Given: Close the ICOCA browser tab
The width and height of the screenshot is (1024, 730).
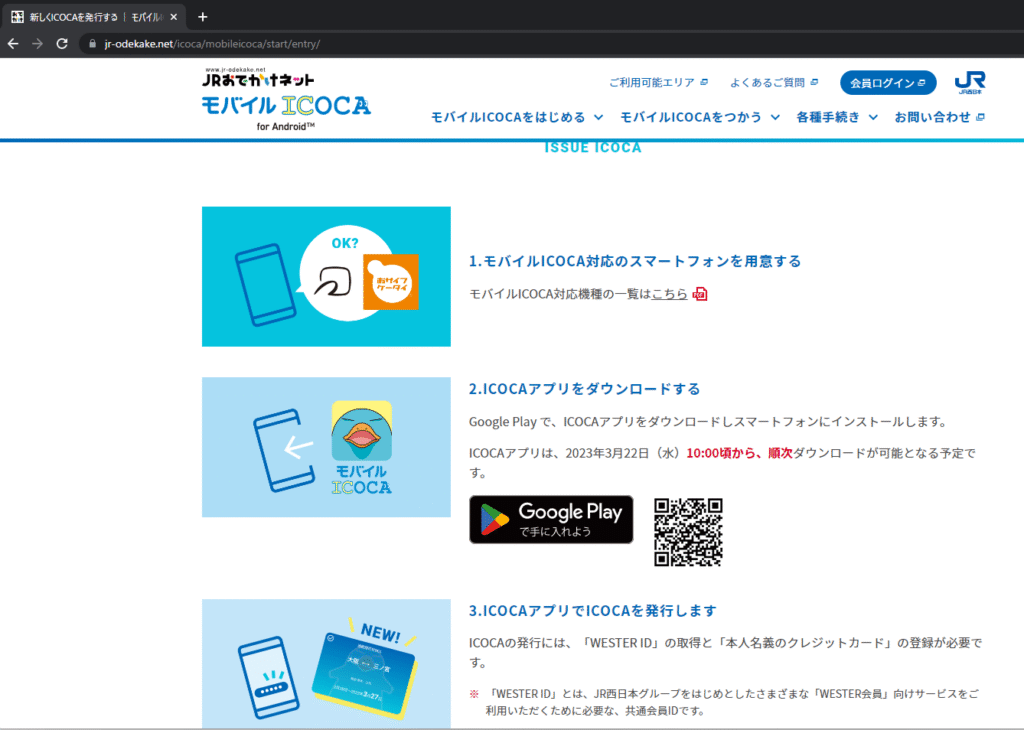Looking at the screenshot, I should click(174, 17).
